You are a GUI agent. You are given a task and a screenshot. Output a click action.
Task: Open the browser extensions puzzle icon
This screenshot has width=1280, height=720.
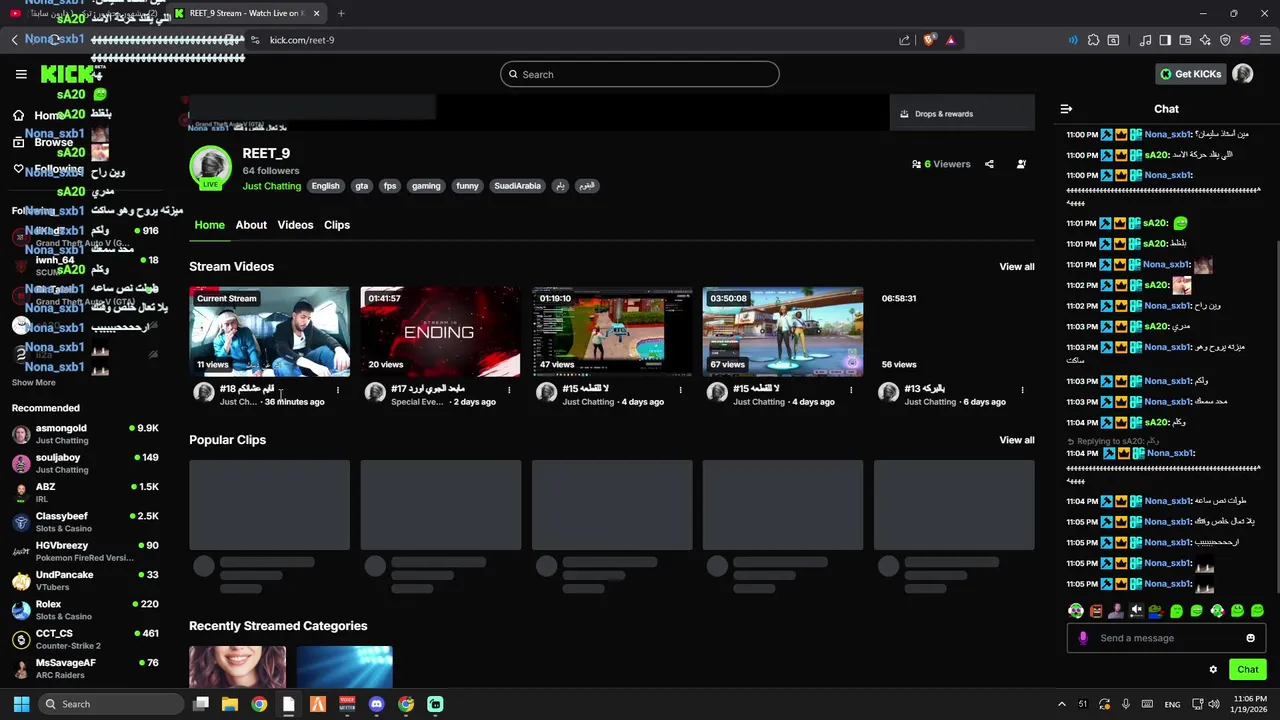click(1093, 40)
